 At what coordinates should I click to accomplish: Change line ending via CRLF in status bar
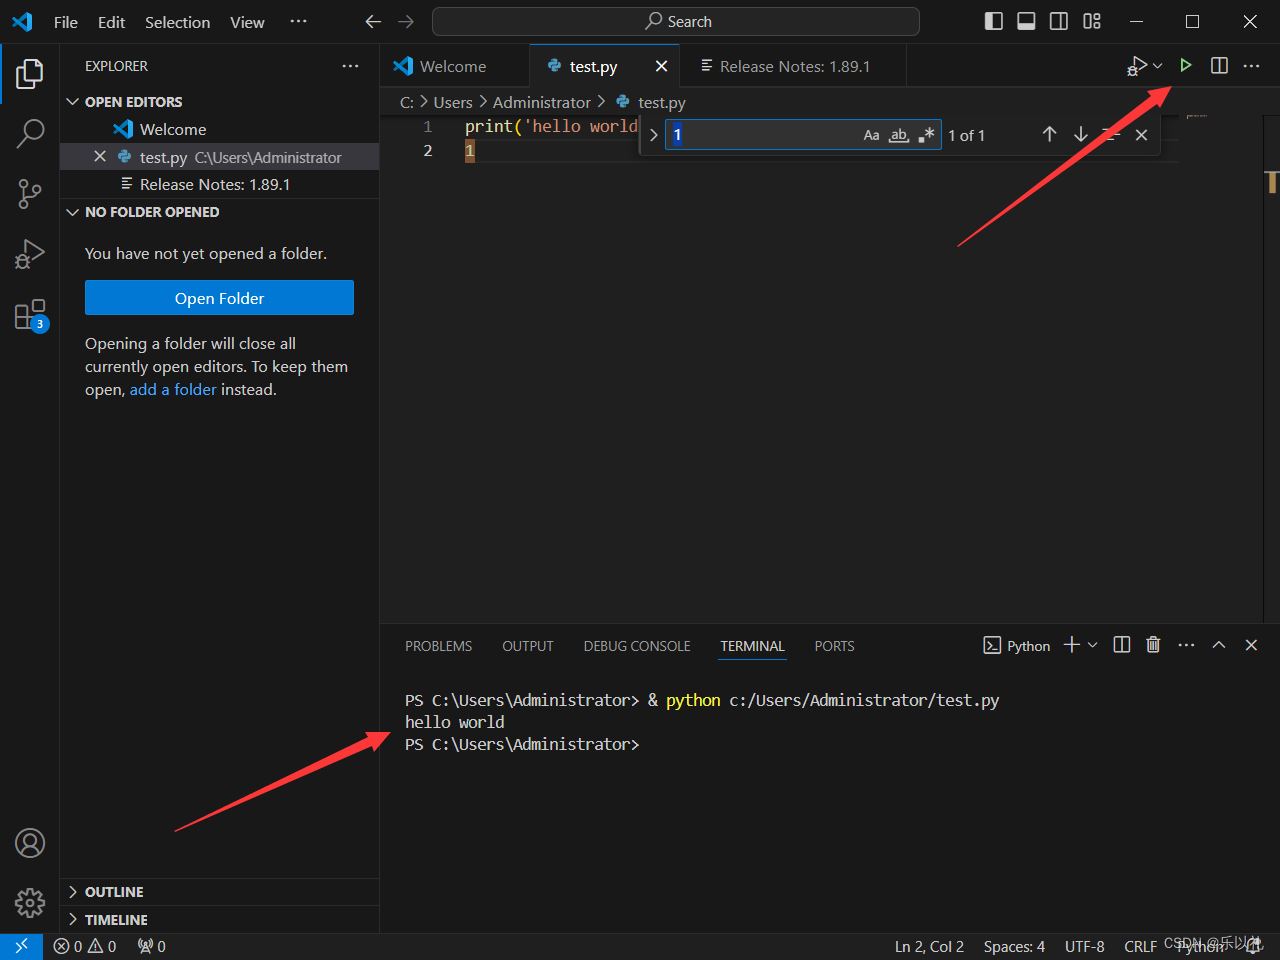click(x=1140, y=946)
